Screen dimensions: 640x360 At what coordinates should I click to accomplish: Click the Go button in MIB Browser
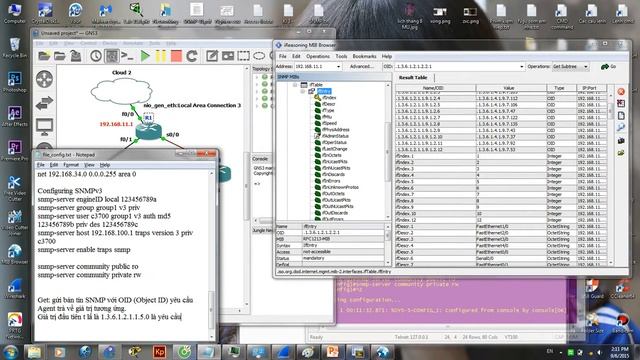tap(609, 67)
